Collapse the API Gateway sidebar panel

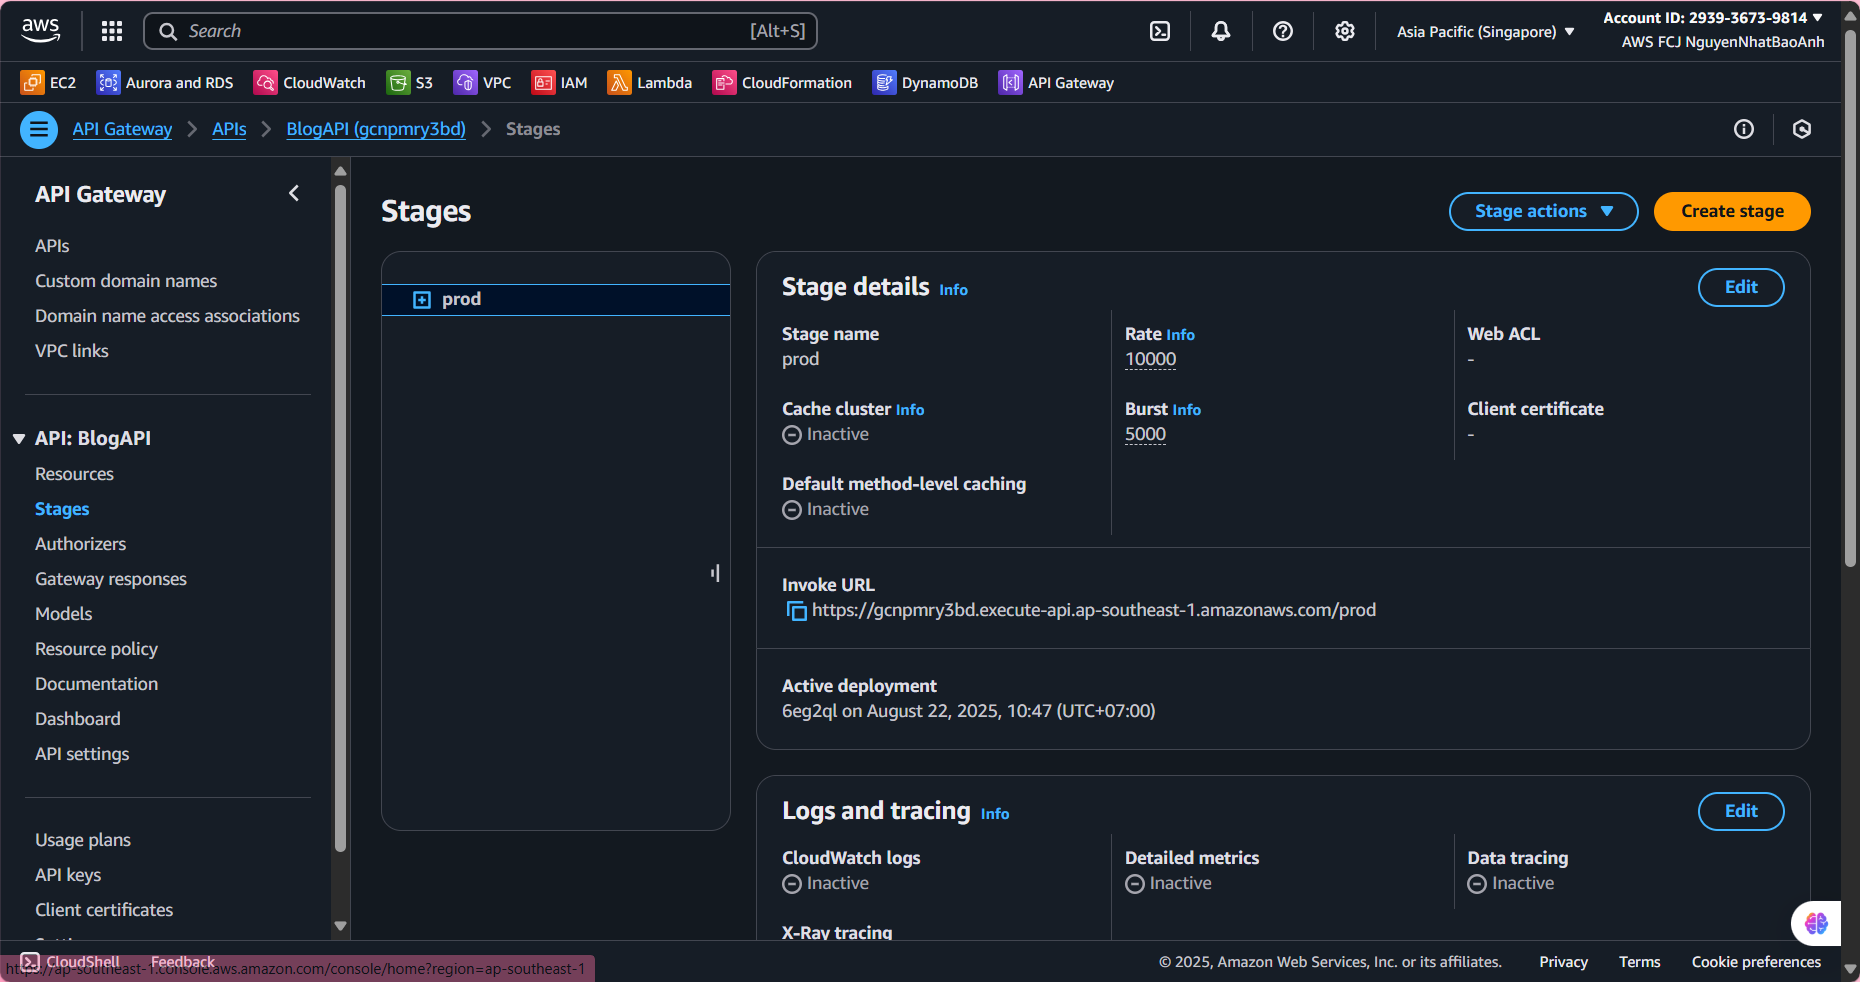pyautogui.click(x=294, y=193)
